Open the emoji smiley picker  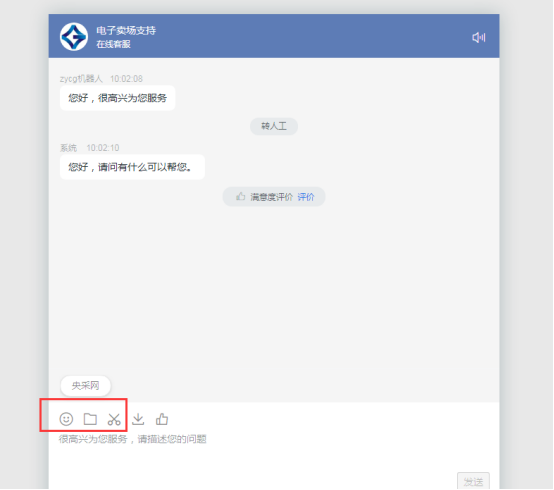point(66,419)
